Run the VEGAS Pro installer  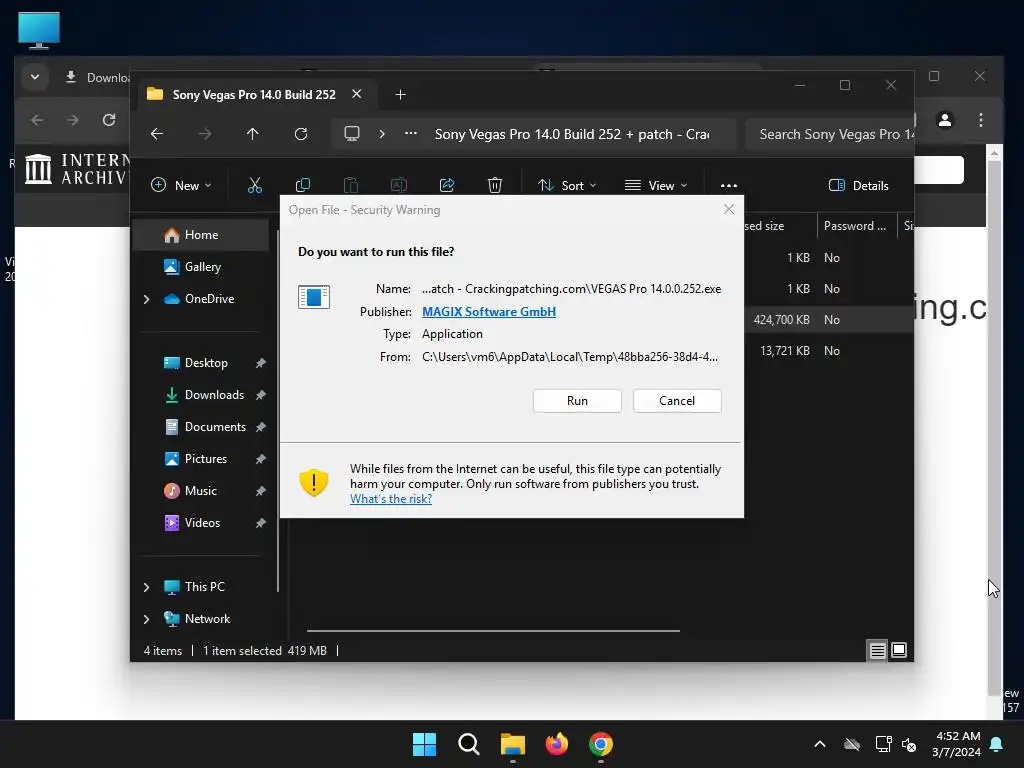pos(577,400)
